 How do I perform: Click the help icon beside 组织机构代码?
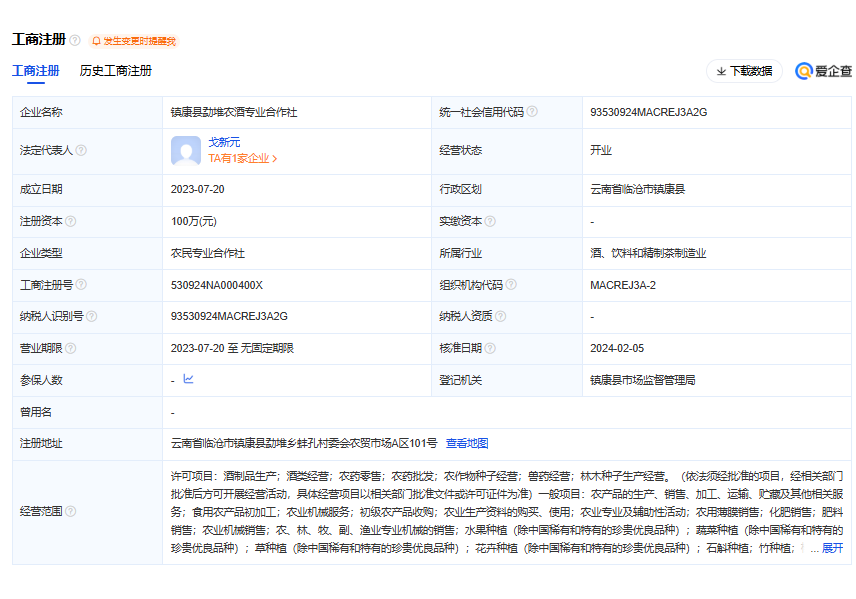[x=511, y=285]
